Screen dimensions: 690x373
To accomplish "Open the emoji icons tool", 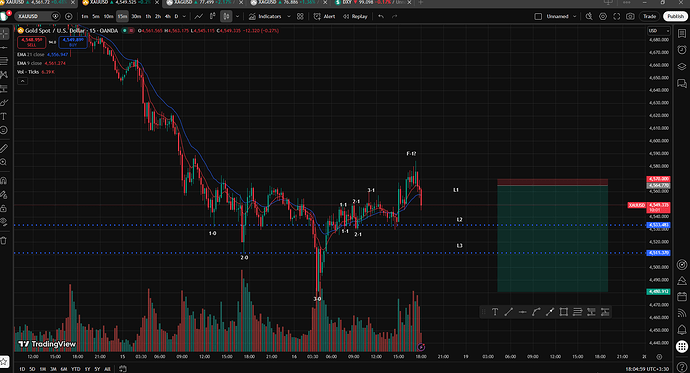I will (x=4, y=130).
